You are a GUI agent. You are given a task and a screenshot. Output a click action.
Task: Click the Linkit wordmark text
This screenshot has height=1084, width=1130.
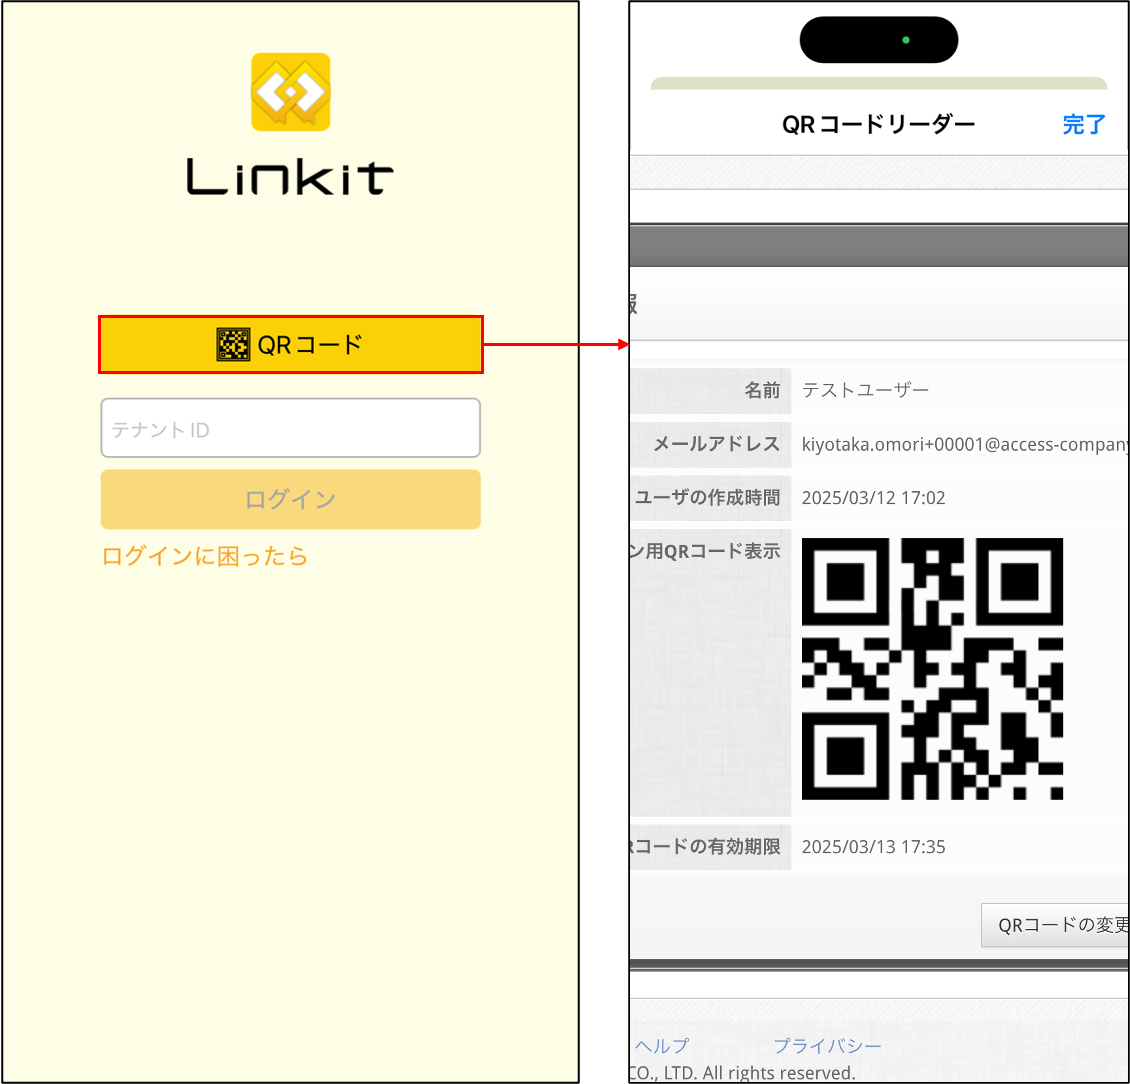290,177
